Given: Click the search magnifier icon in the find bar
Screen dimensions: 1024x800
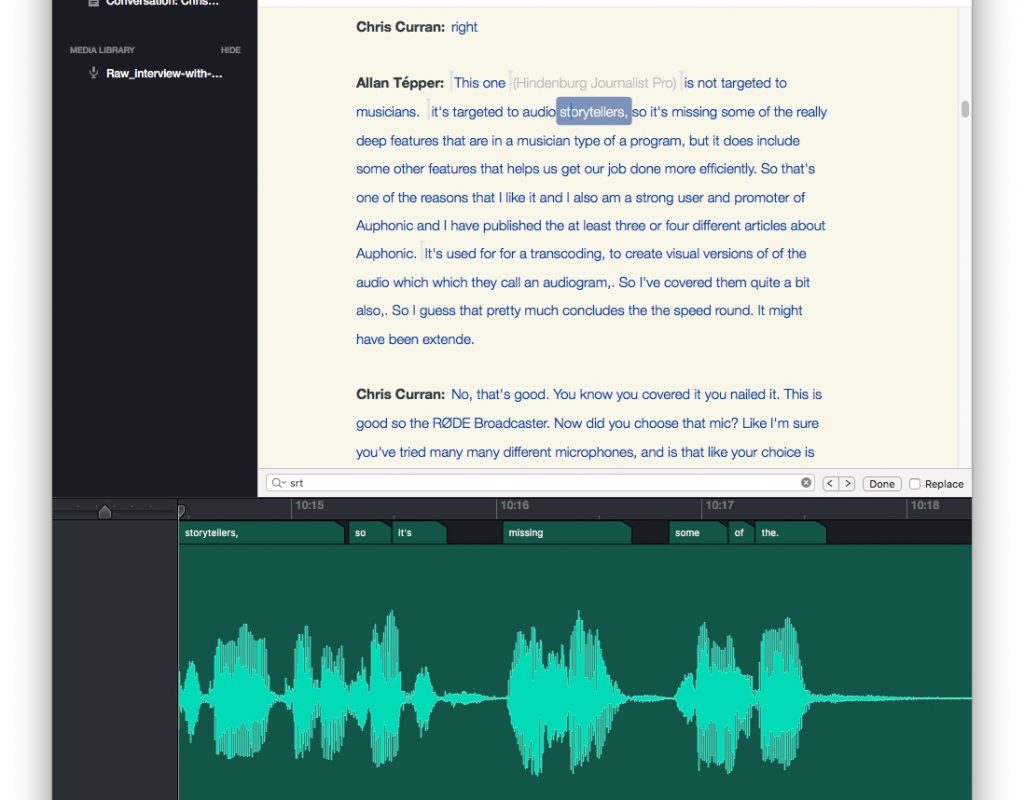Looking at the screenshot, I should [x=278, y=483].
